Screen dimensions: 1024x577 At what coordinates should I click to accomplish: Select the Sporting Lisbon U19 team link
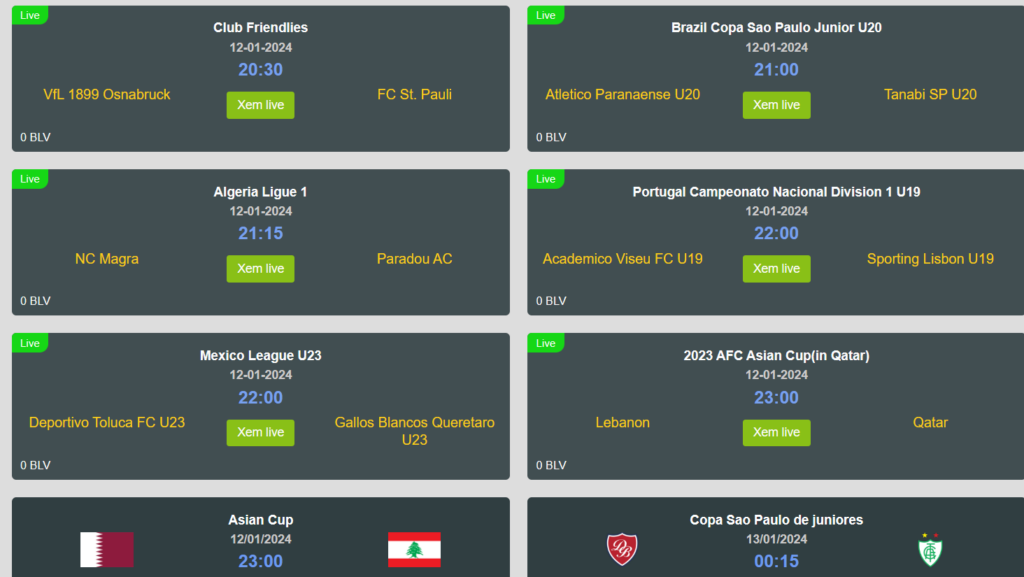(x=930, y=259)
